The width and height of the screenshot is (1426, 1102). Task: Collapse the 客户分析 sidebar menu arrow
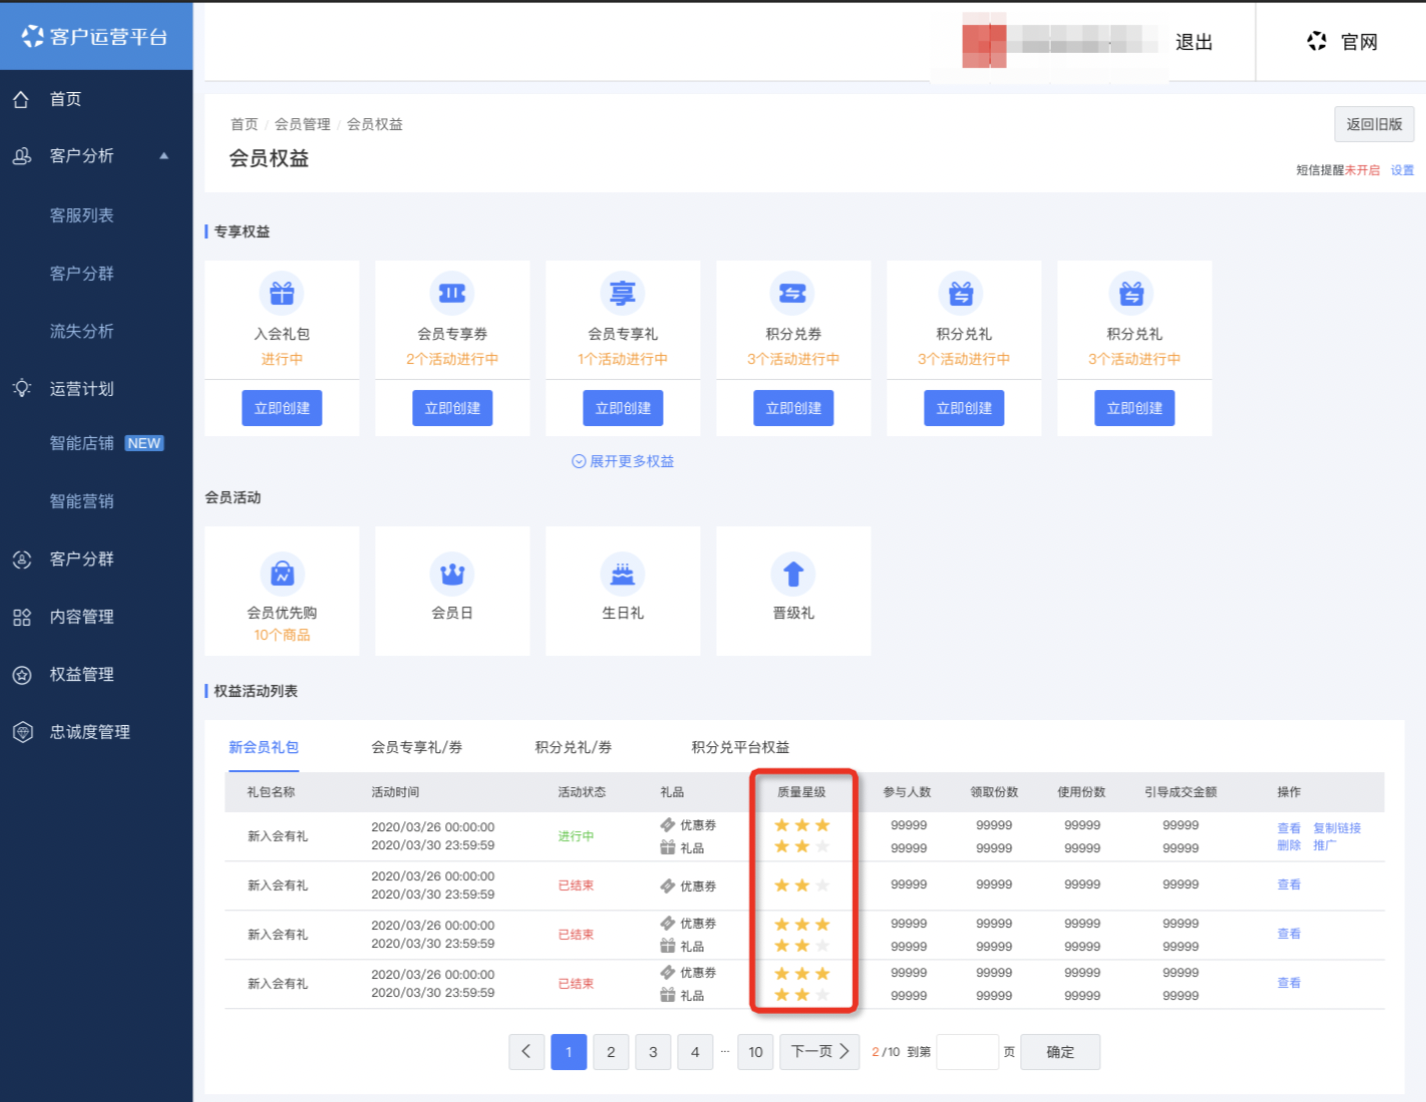[x=164, y=156]
